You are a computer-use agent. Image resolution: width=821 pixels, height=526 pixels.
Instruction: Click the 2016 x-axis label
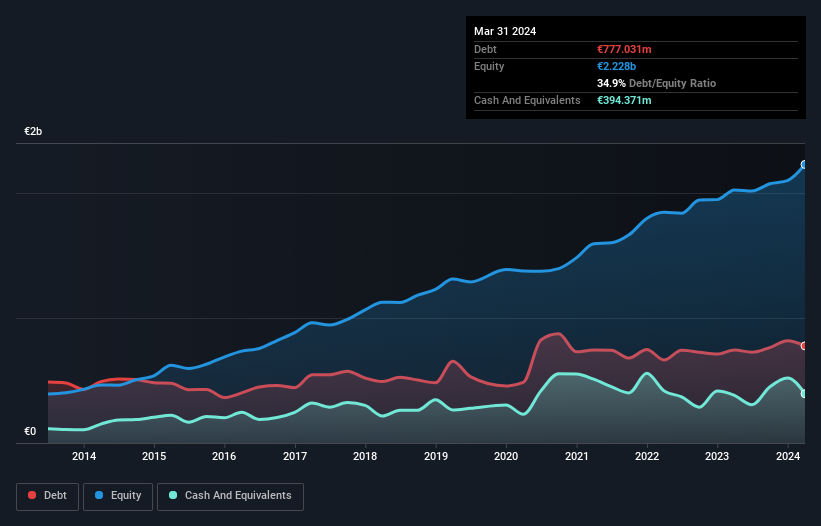coord(224,456)
